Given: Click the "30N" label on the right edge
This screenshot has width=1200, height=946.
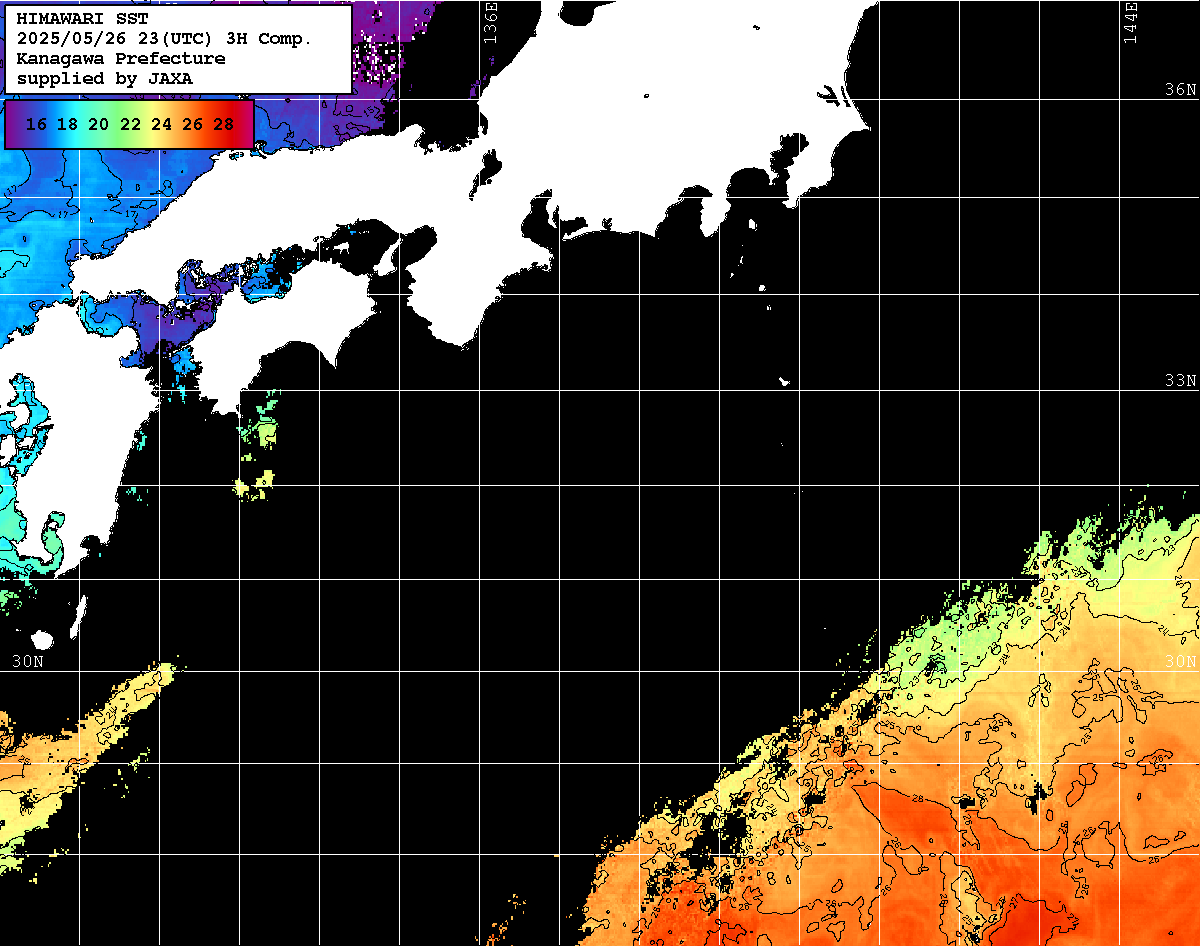Looking at the screenshot, I should (1181, 661).
